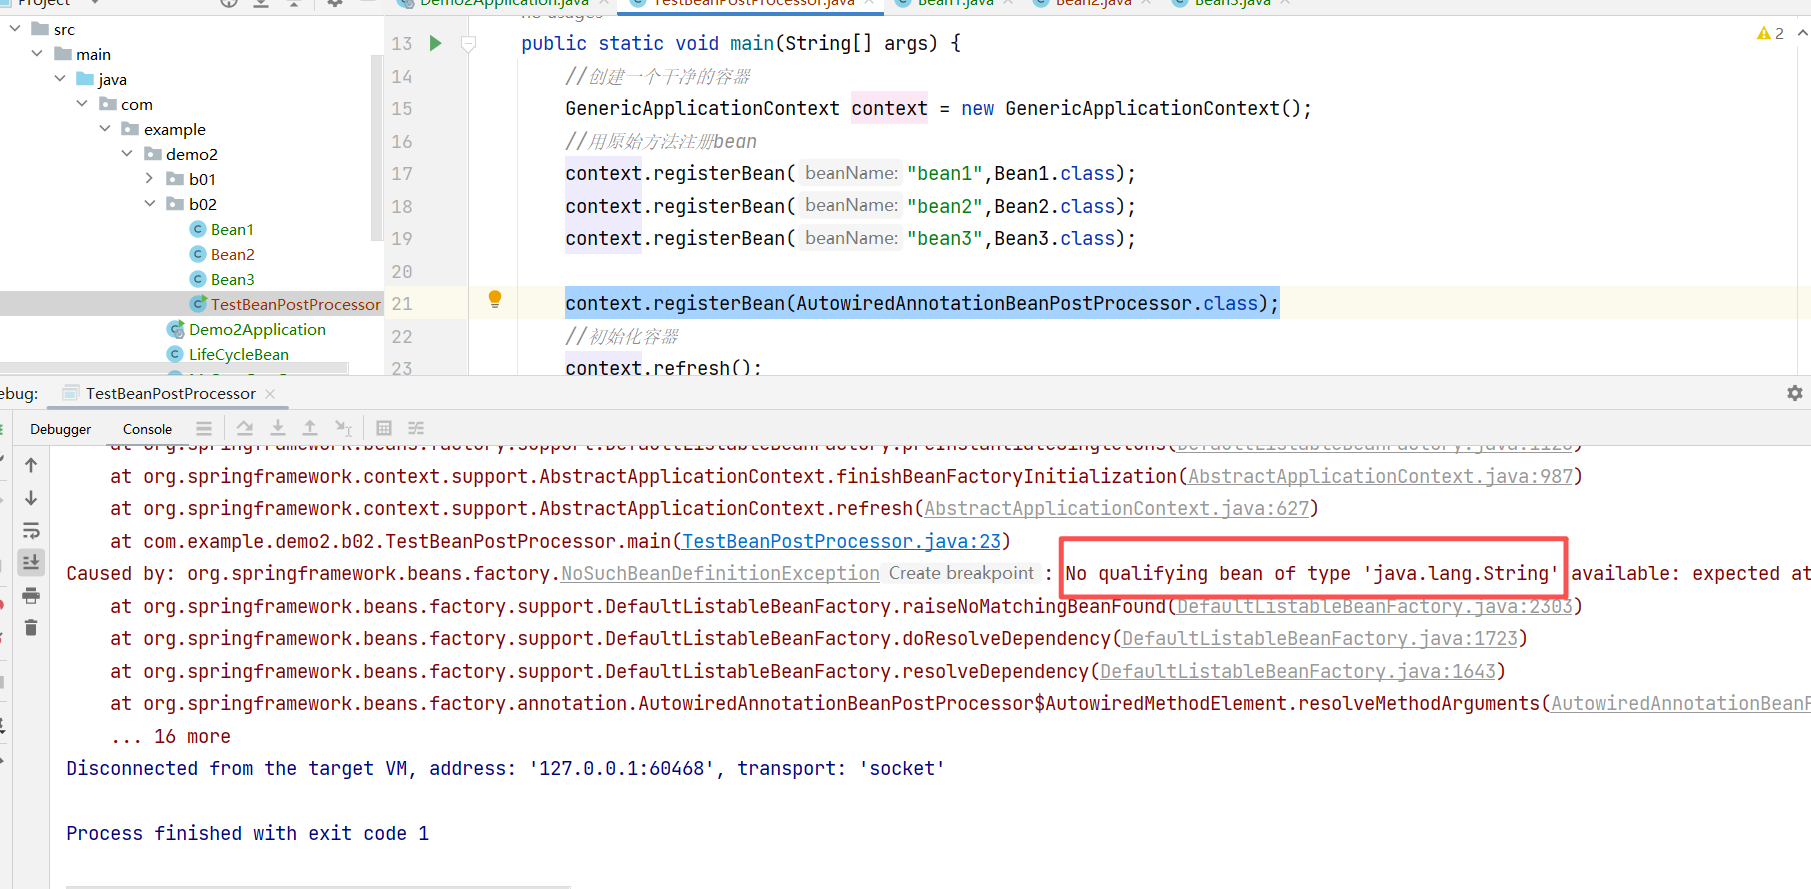Collapse the com package
Viewport: 1811px width, 889px height.
[x=82, y=104]
